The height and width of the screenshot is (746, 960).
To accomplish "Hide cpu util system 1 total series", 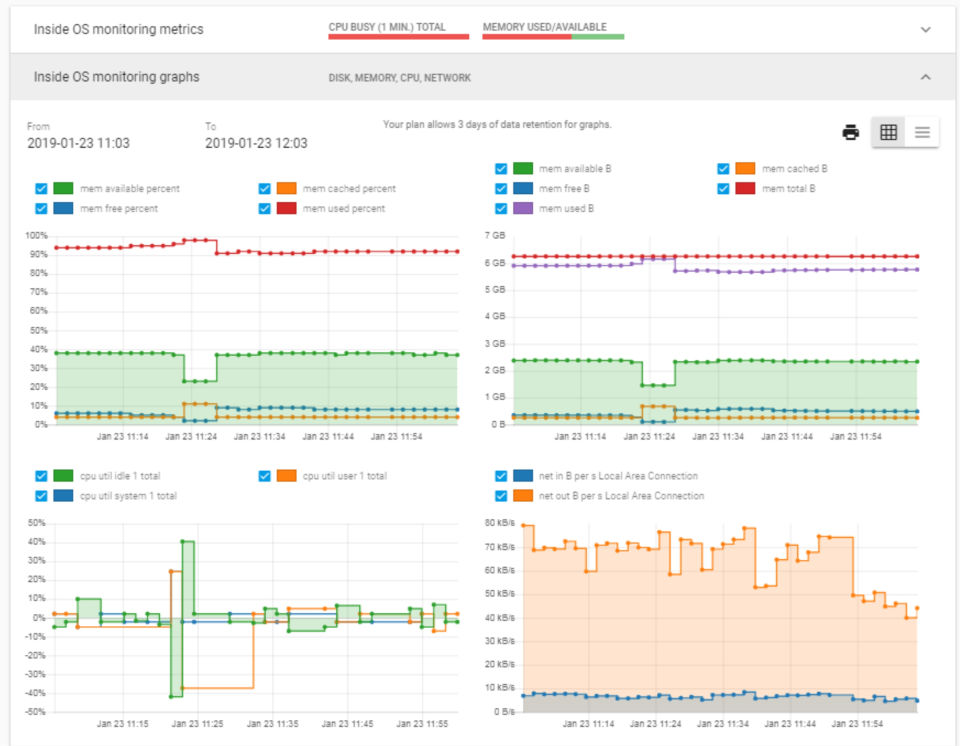I will (41, 496).
